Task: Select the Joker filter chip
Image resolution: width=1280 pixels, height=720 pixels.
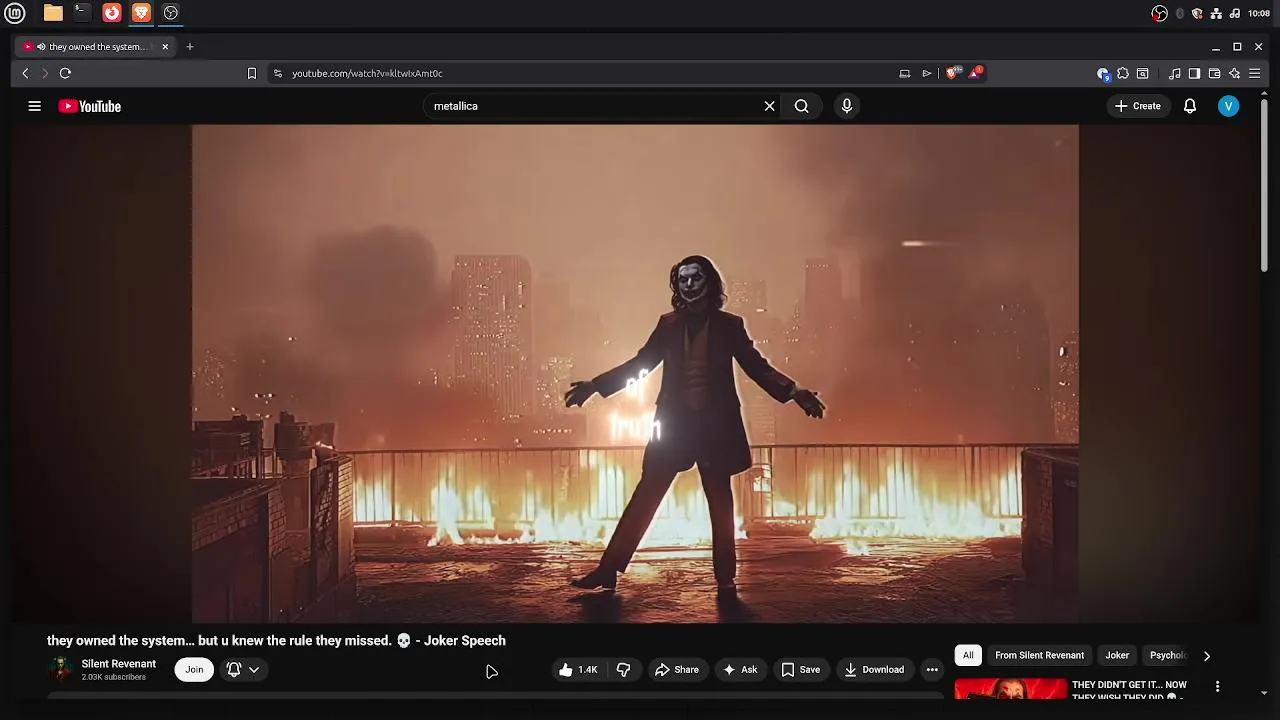Action: (x=1117, y=655)
